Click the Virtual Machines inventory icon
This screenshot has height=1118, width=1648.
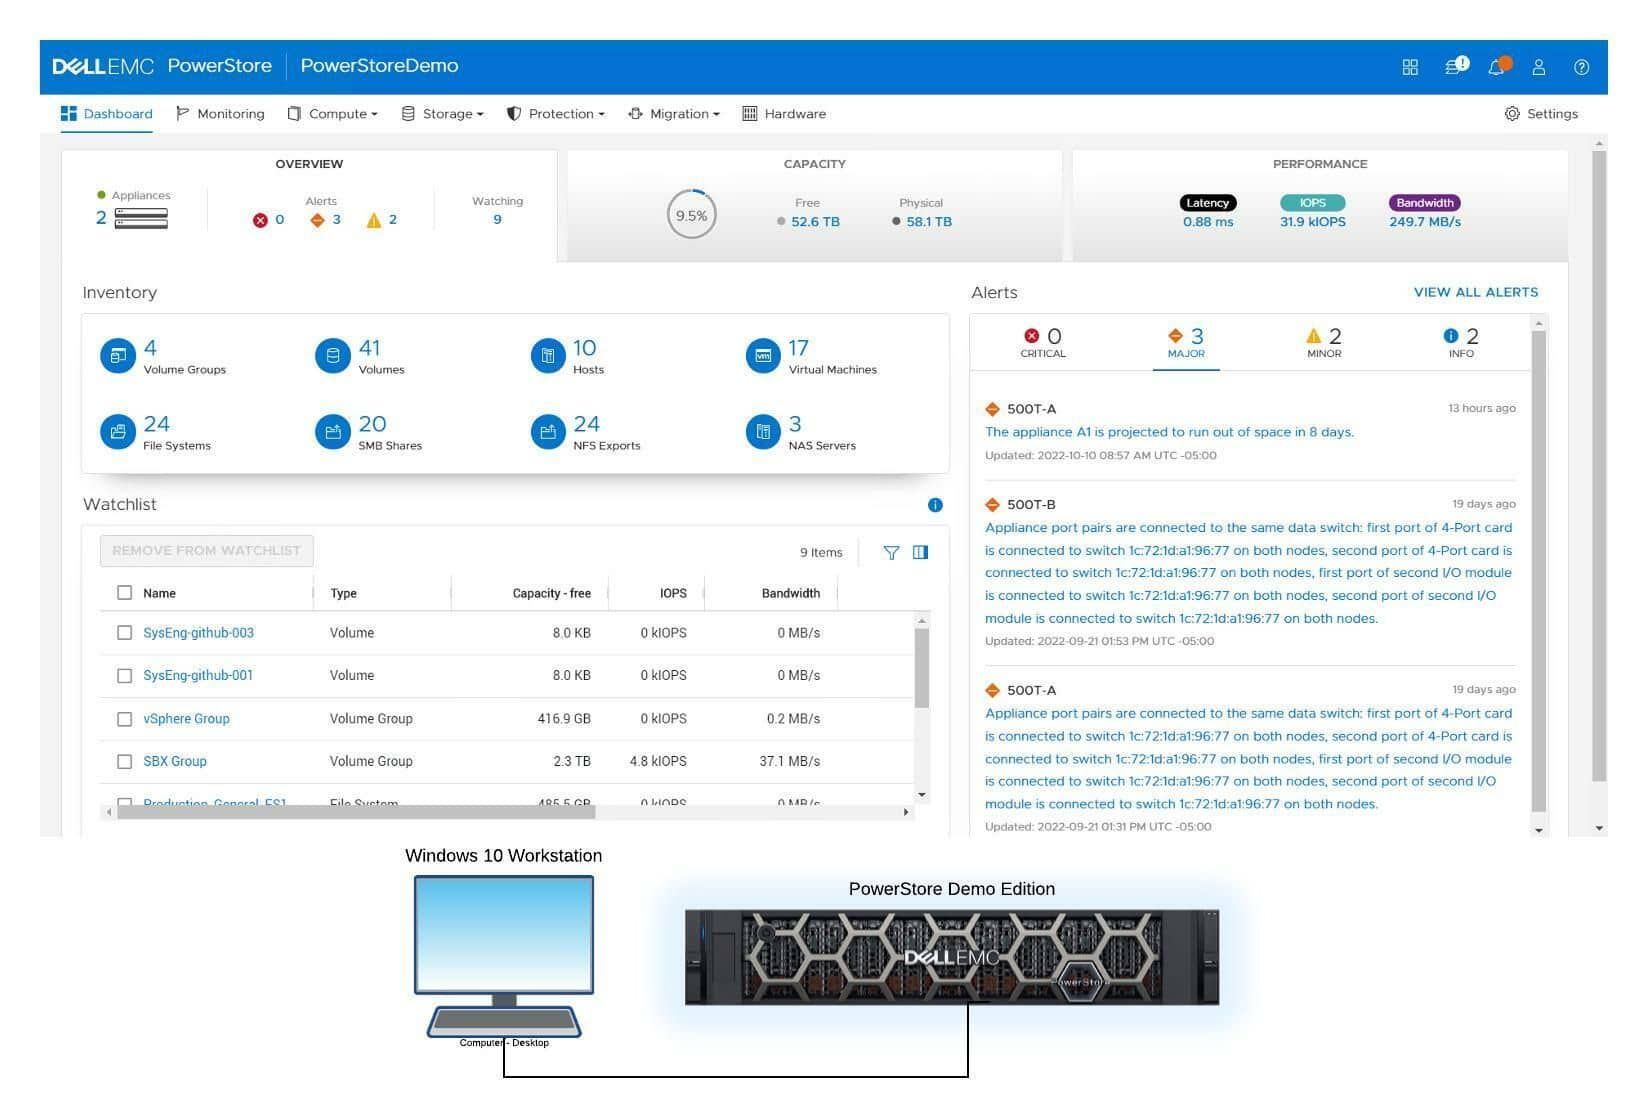[763, 355]
